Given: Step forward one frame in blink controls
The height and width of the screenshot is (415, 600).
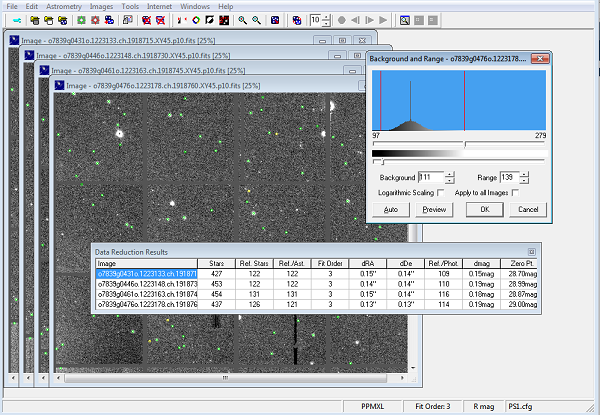Looking at the screenshot, I should [x=369, y=20].
